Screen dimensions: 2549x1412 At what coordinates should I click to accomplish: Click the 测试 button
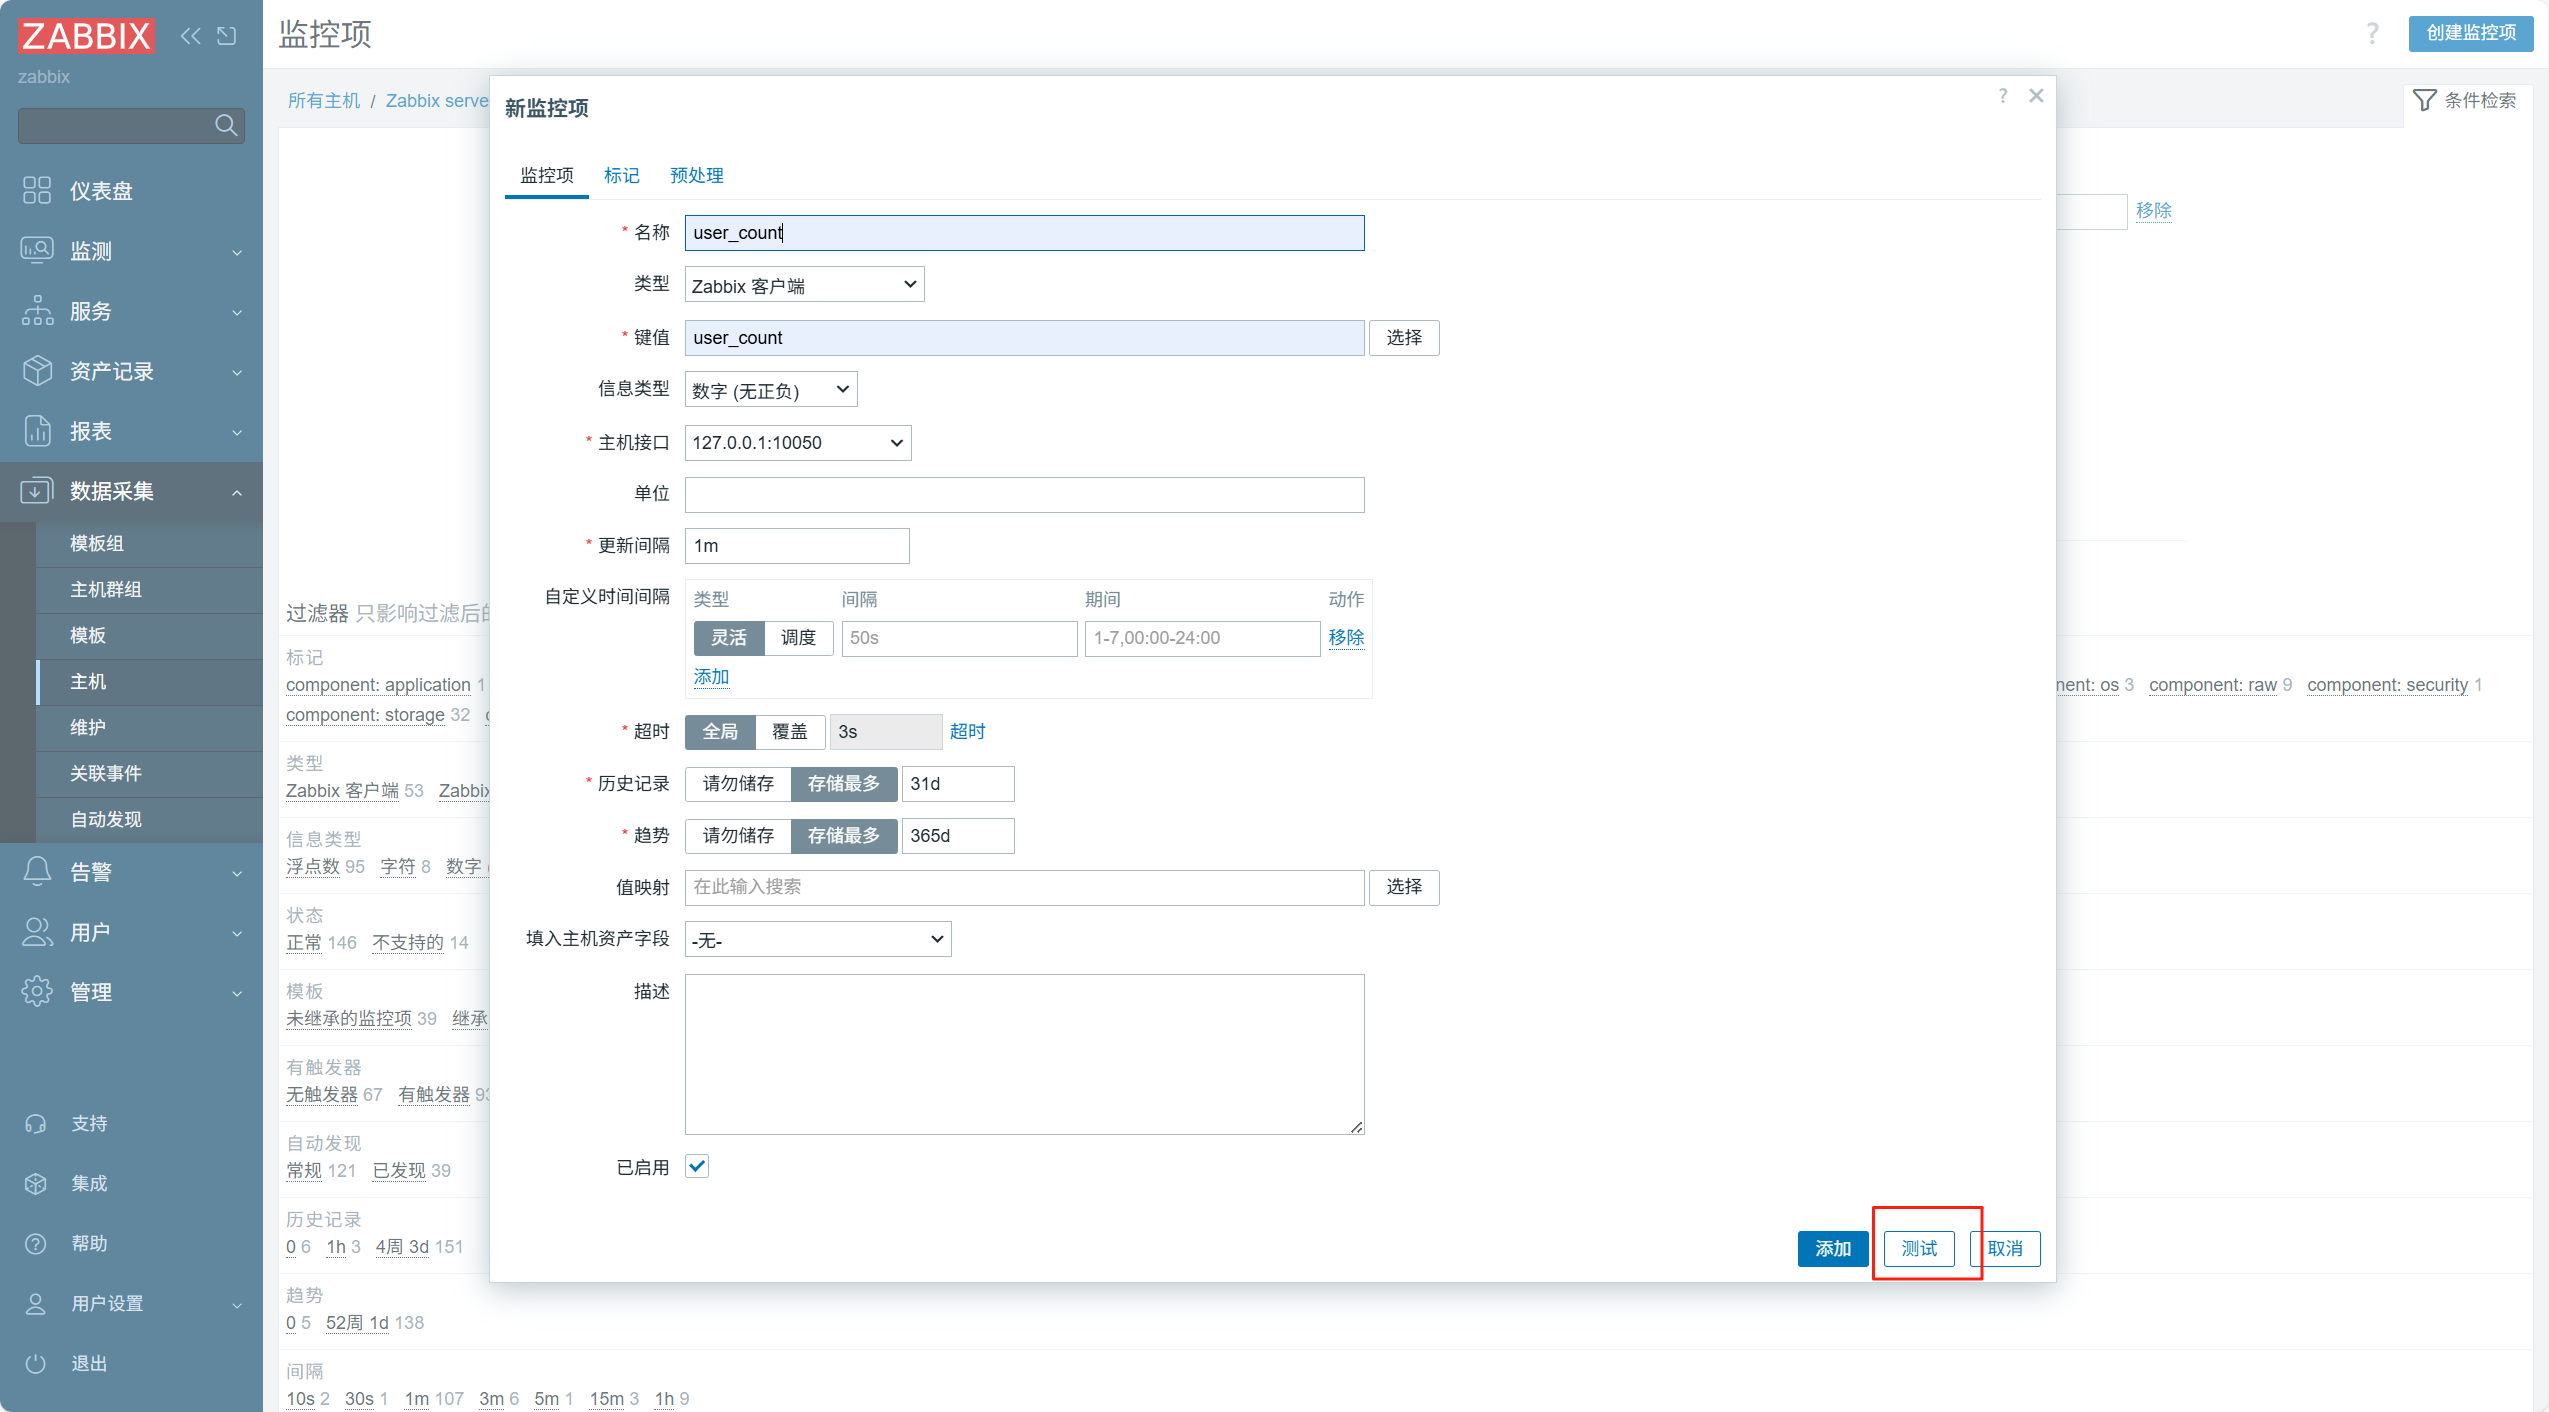[1918, 1248]
